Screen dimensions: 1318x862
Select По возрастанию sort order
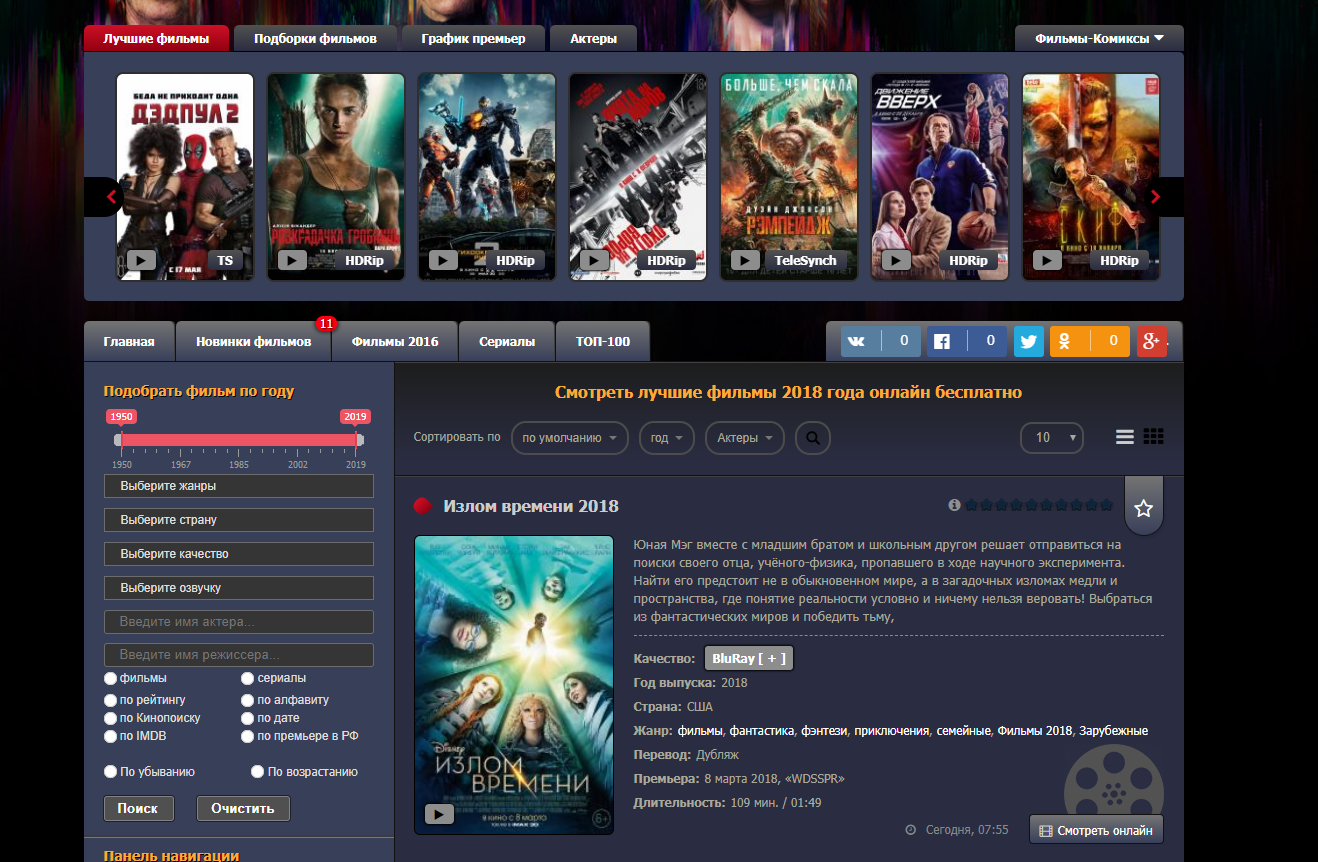(258, 772)
